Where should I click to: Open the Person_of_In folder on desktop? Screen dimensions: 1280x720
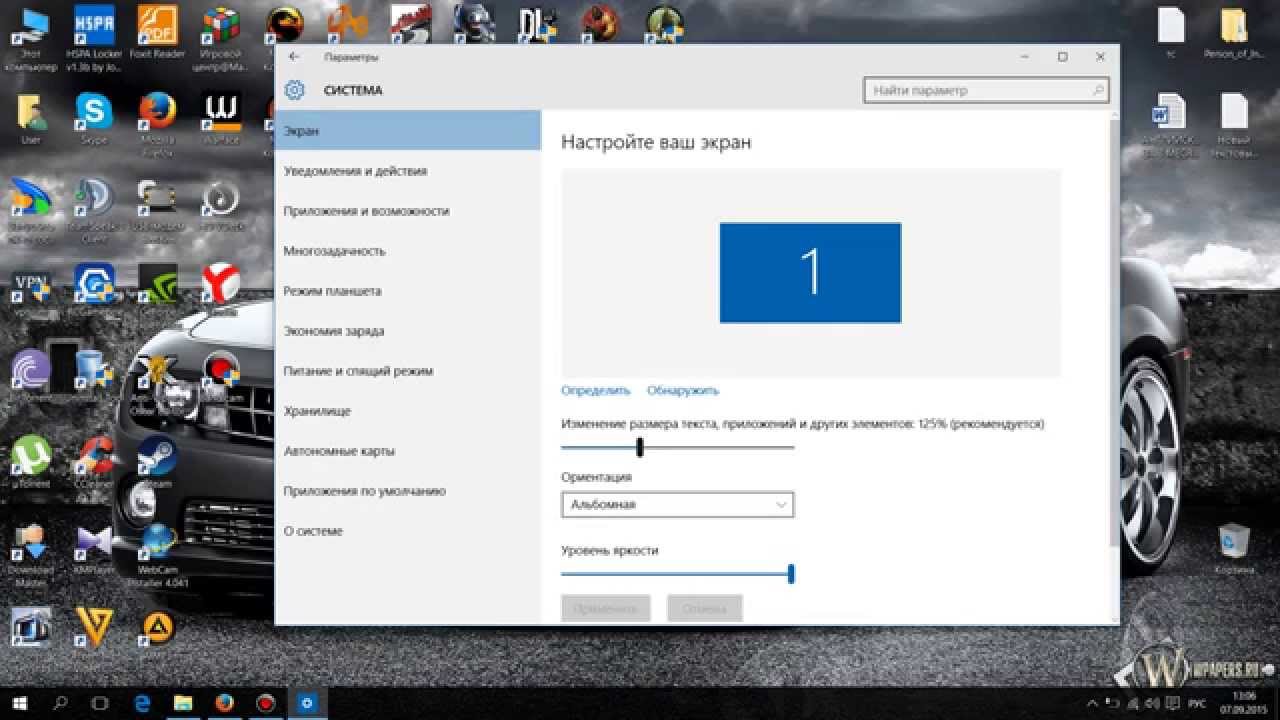(x=1233, y=32)
